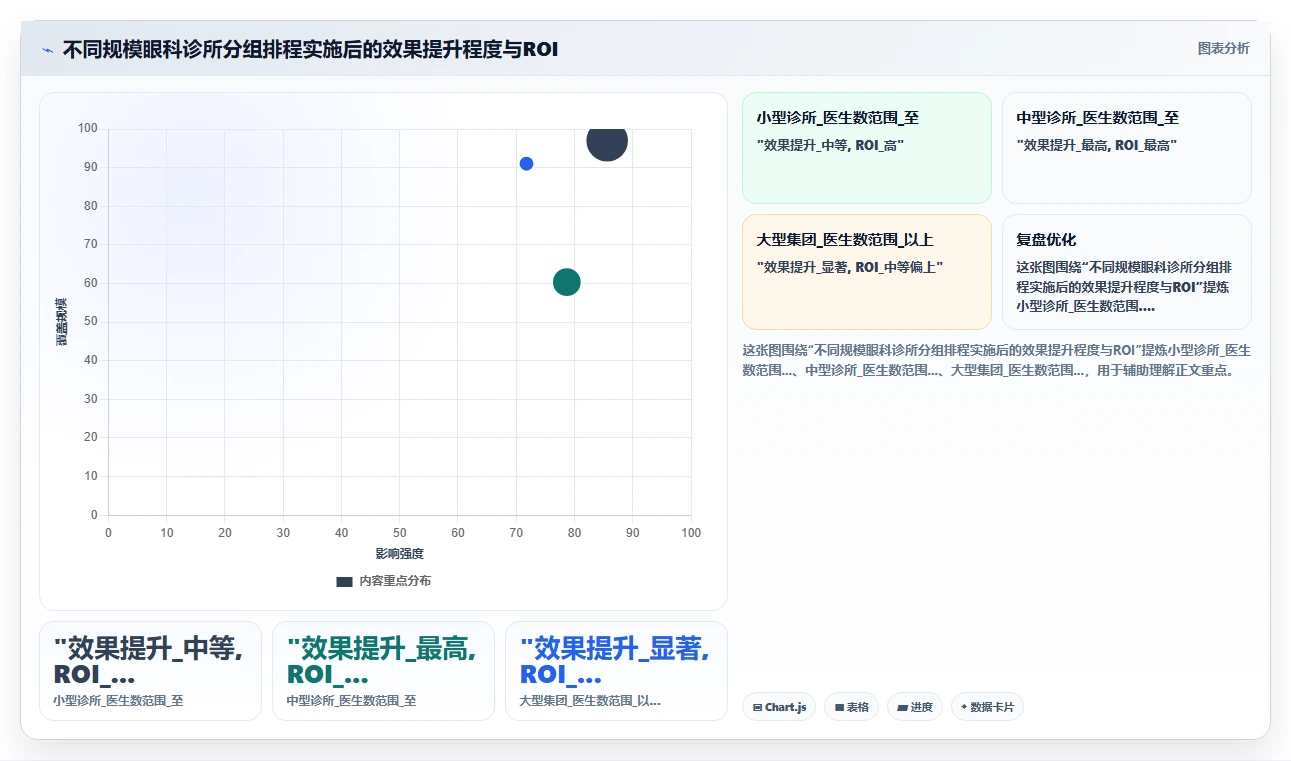
Task: Click the "效果提升_显著 stat card
Action: click(x=616, y=671)
